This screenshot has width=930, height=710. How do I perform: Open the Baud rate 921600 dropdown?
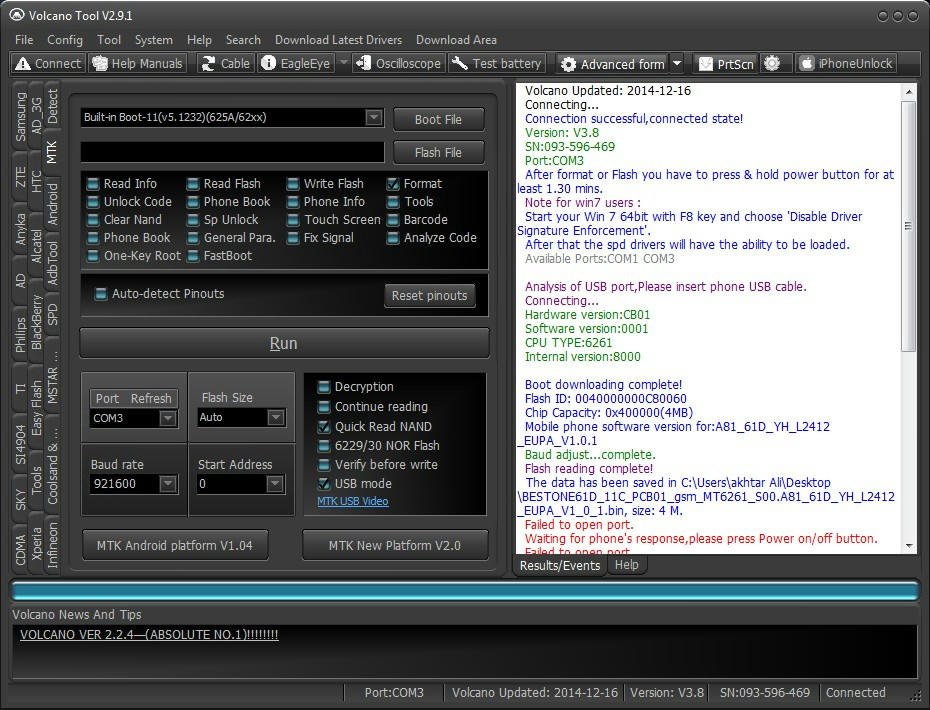point(168,484)
